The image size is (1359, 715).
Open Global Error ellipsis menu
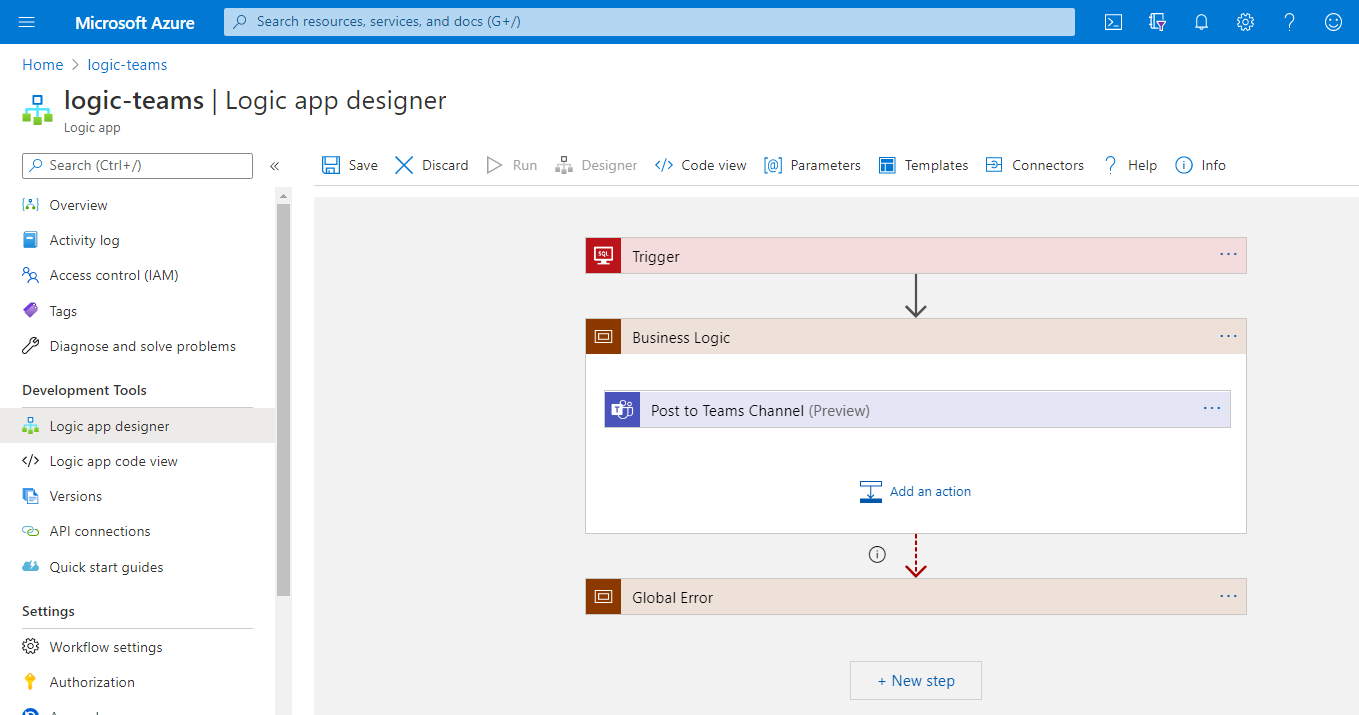[1228, 597]
